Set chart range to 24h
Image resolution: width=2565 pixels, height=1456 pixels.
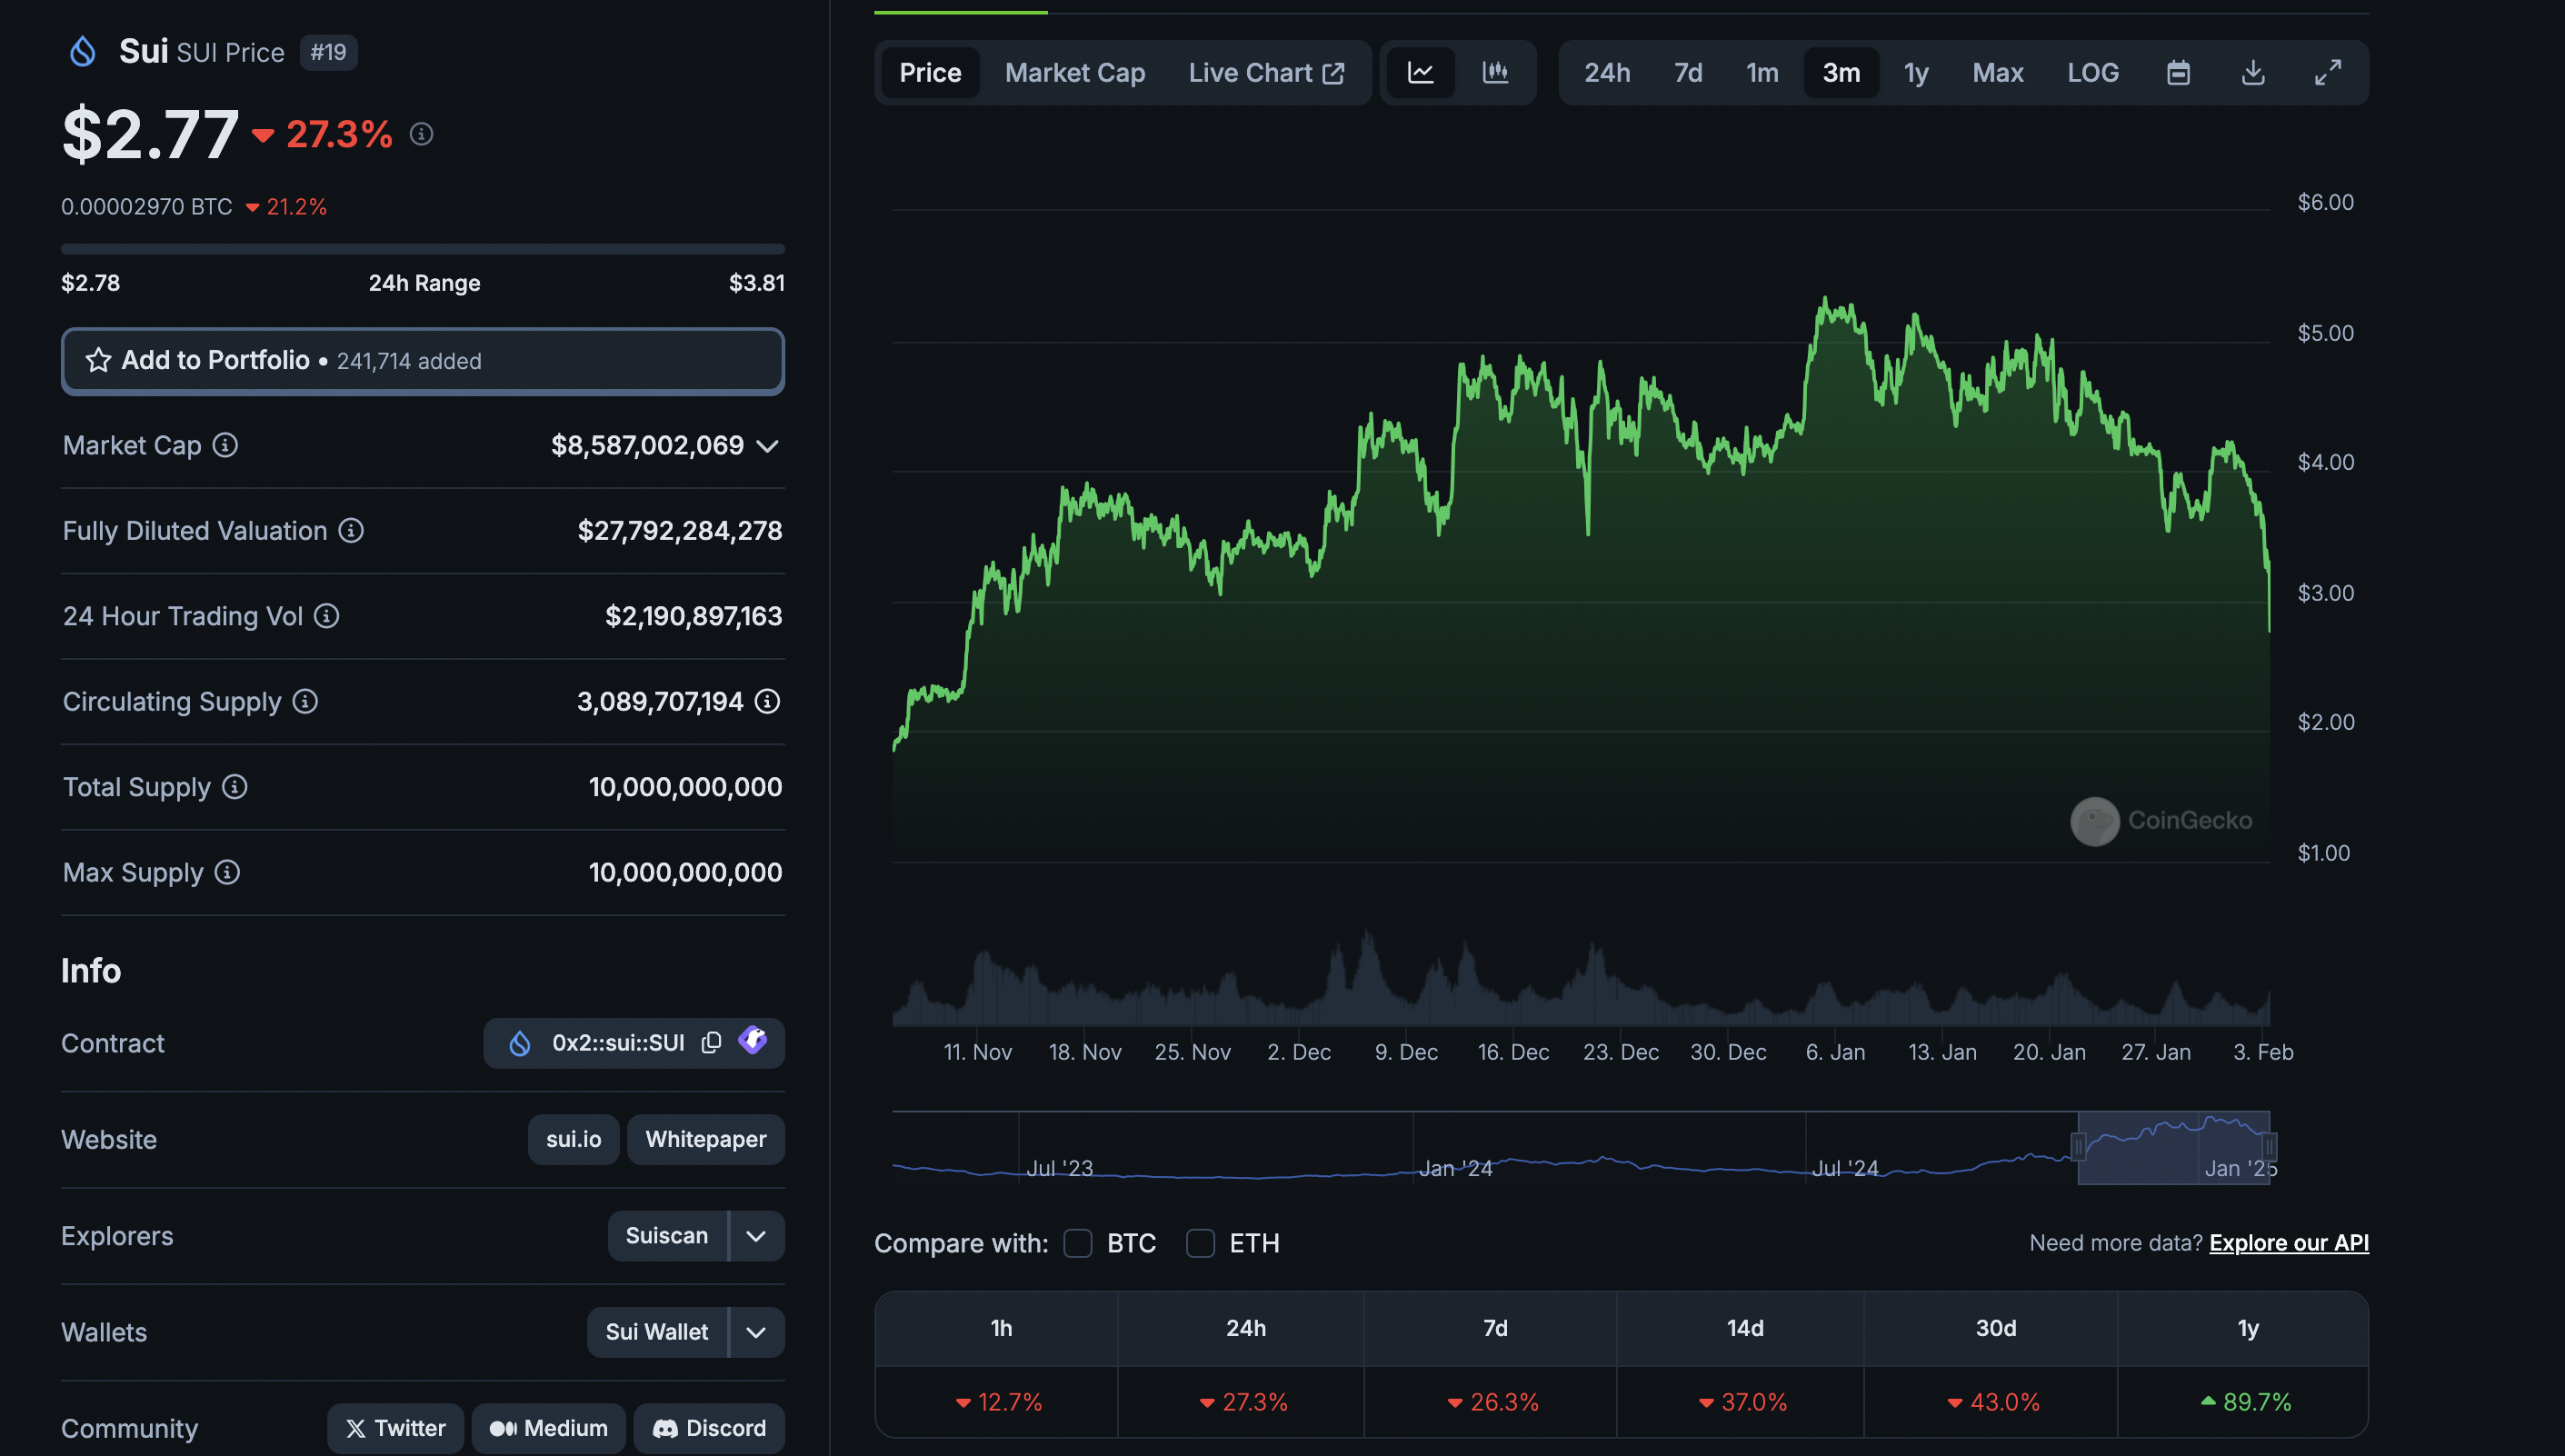[x=1607, y=72]
